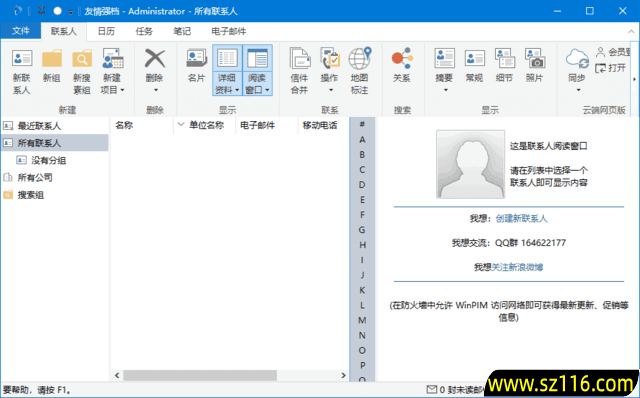Screen dimensions: 640x398
Task: Jump to # in the alphabet index
Action: click(x=362, y=124)
